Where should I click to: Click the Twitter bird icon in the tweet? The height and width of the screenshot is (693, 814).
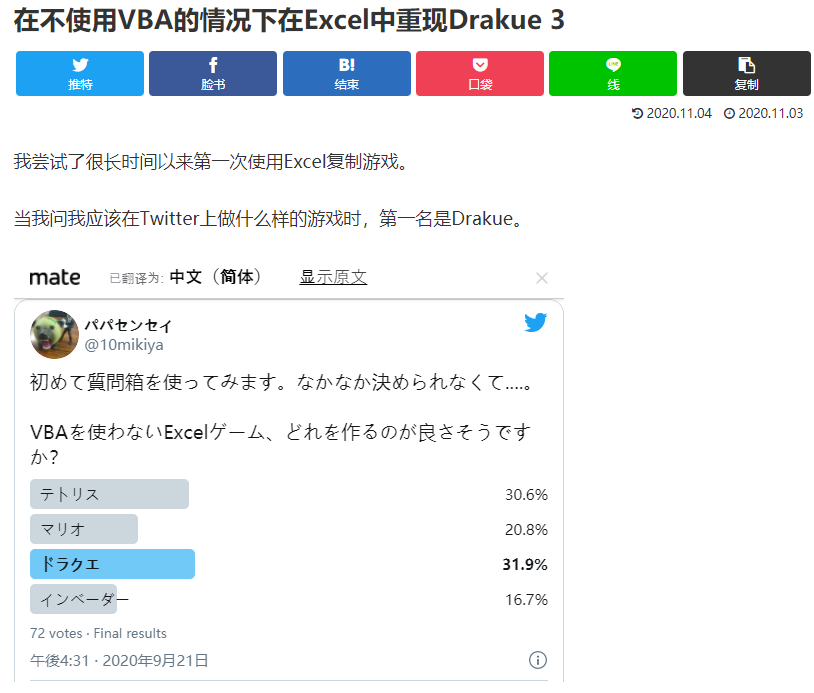click(x=536, y=323)
